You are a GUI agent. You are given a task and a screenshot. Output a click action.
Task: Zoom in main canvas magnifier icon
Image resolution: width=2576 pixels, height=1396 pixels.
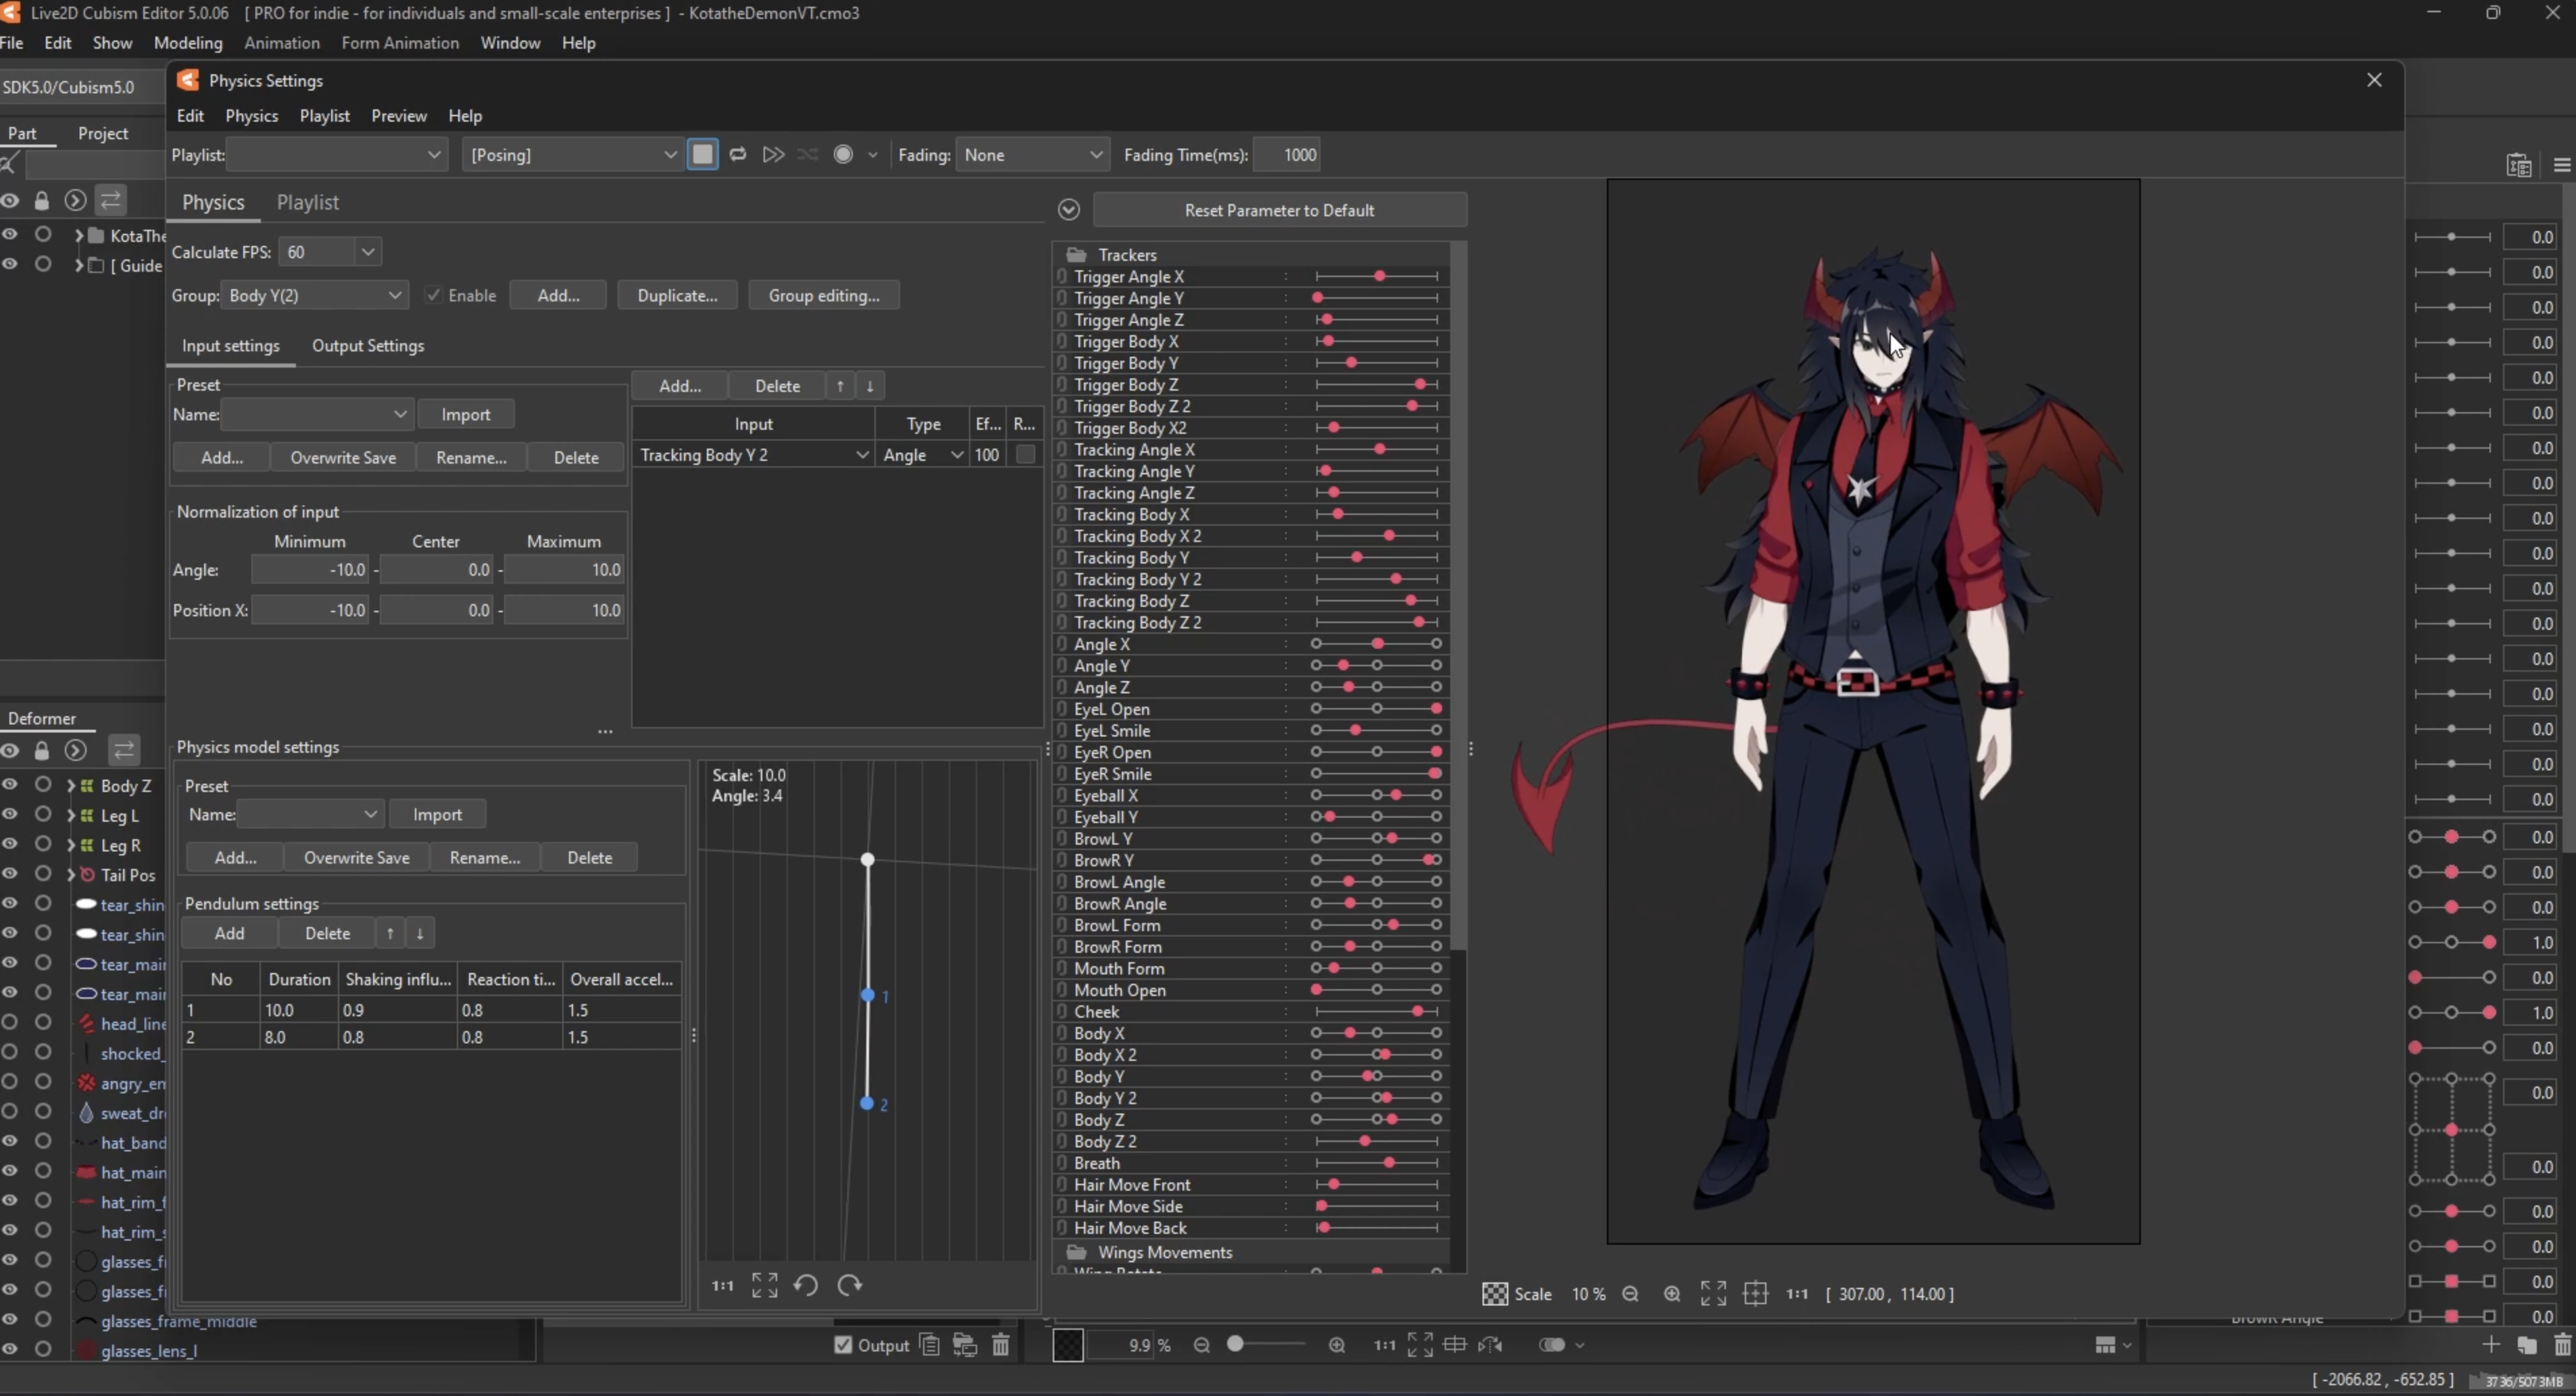tap(1337, 1345)
